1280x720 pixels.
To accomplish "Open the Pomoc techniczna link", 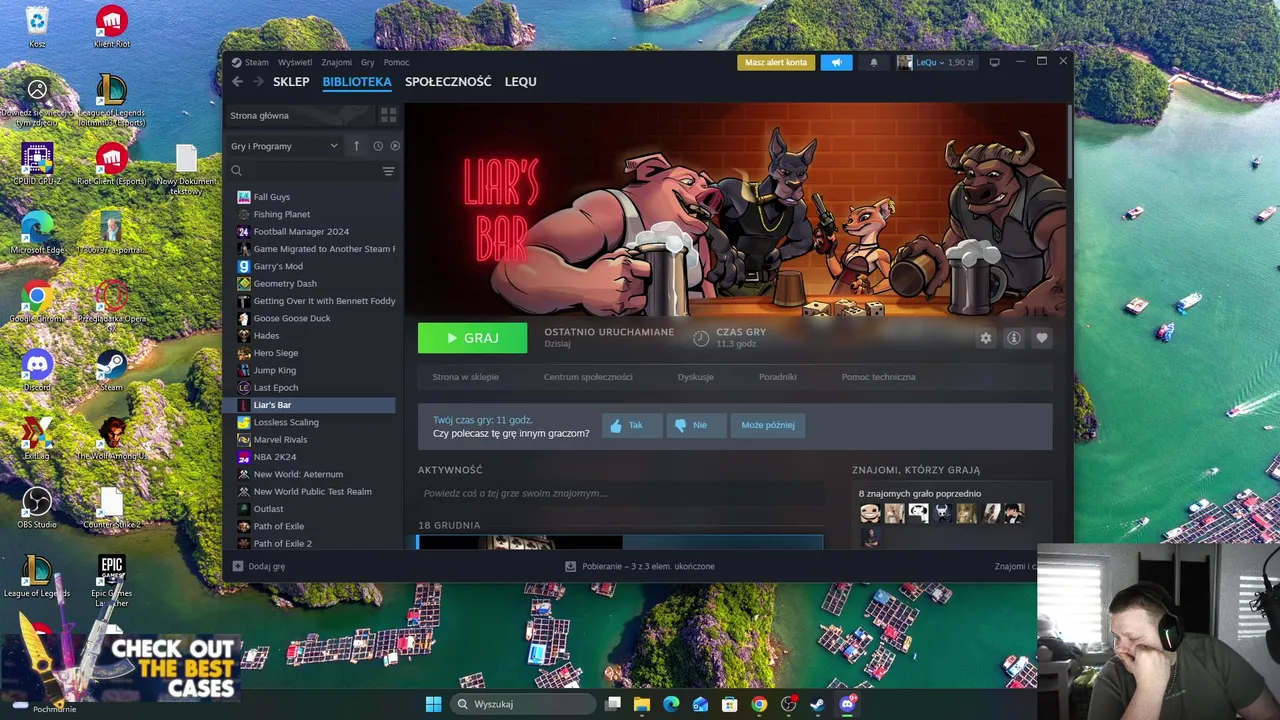I will click(878, 377).
